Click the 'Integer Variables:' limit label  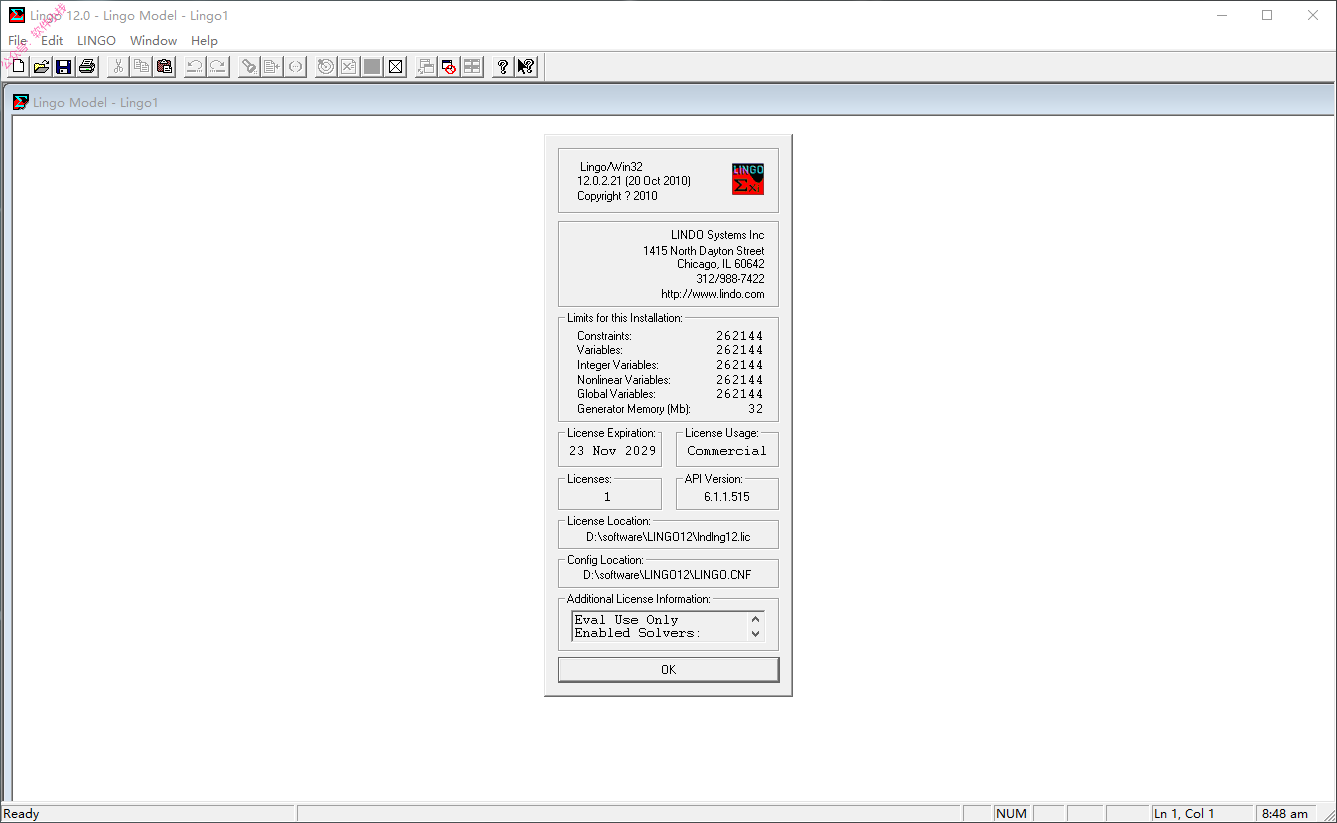617,365
